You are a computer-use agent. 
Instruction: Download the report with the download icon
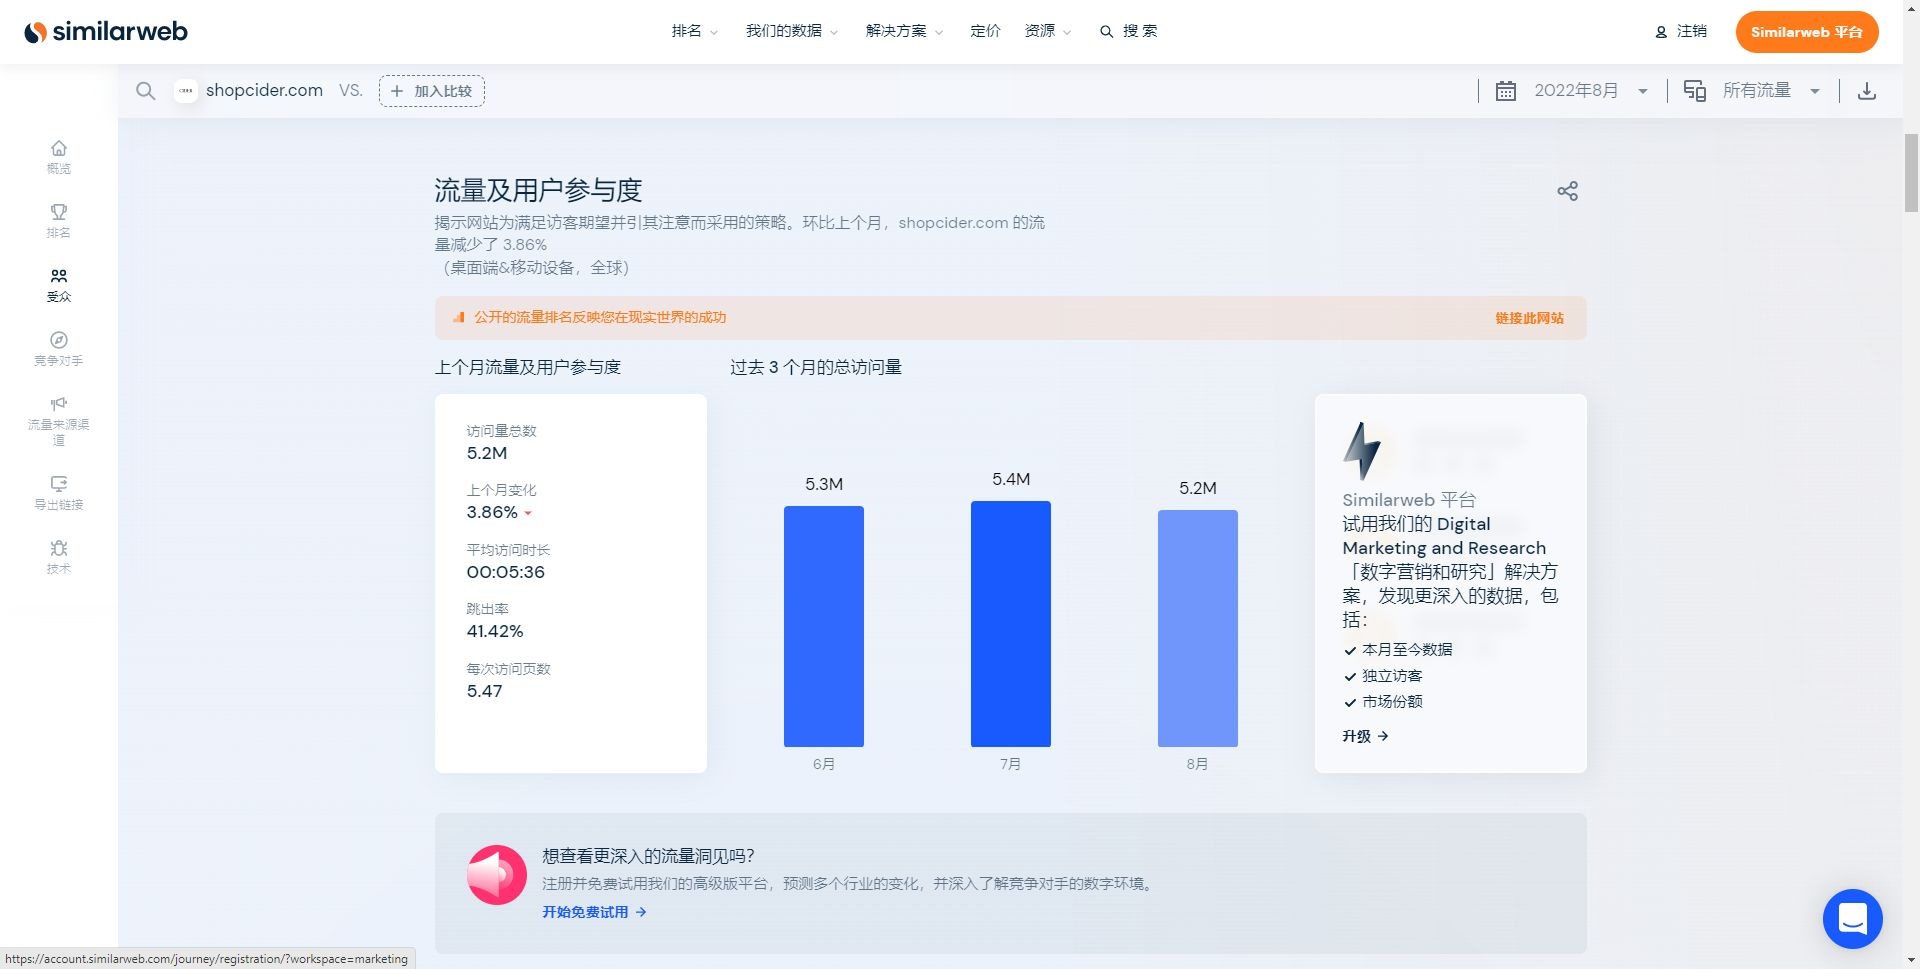[1866, 91]
